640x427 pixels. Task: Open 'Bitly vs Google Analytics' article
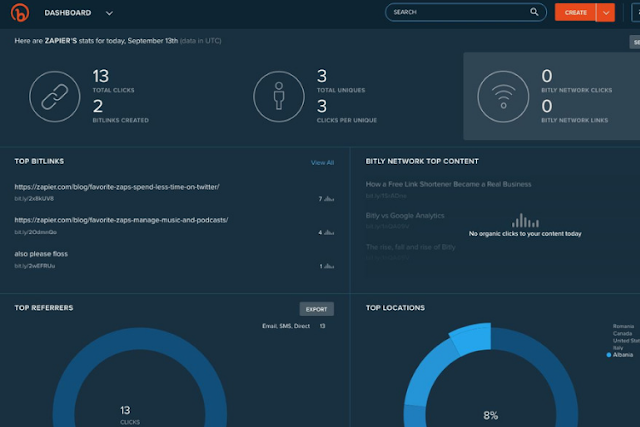click(x=405, y=216)
